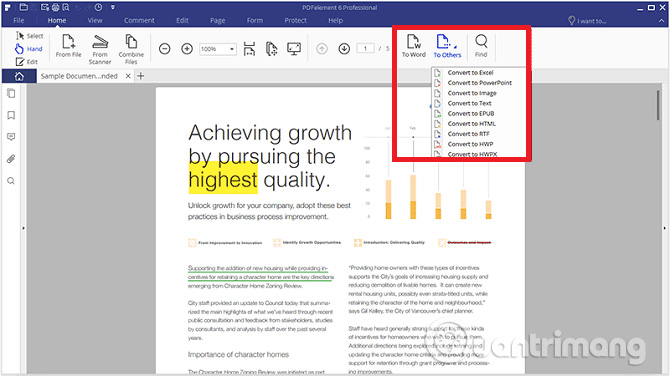Click the vertical scrollbar thumb

click(658, 105)
